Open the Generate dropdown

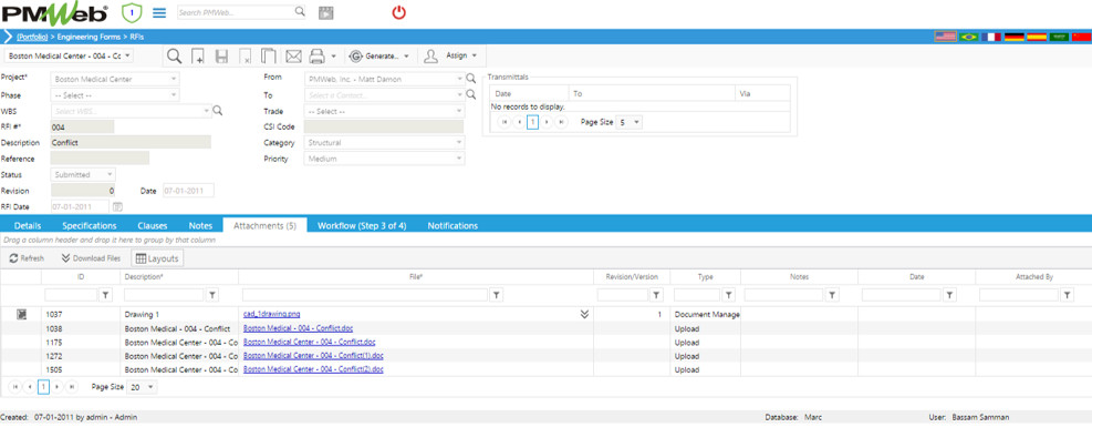(x=380, y=56)
